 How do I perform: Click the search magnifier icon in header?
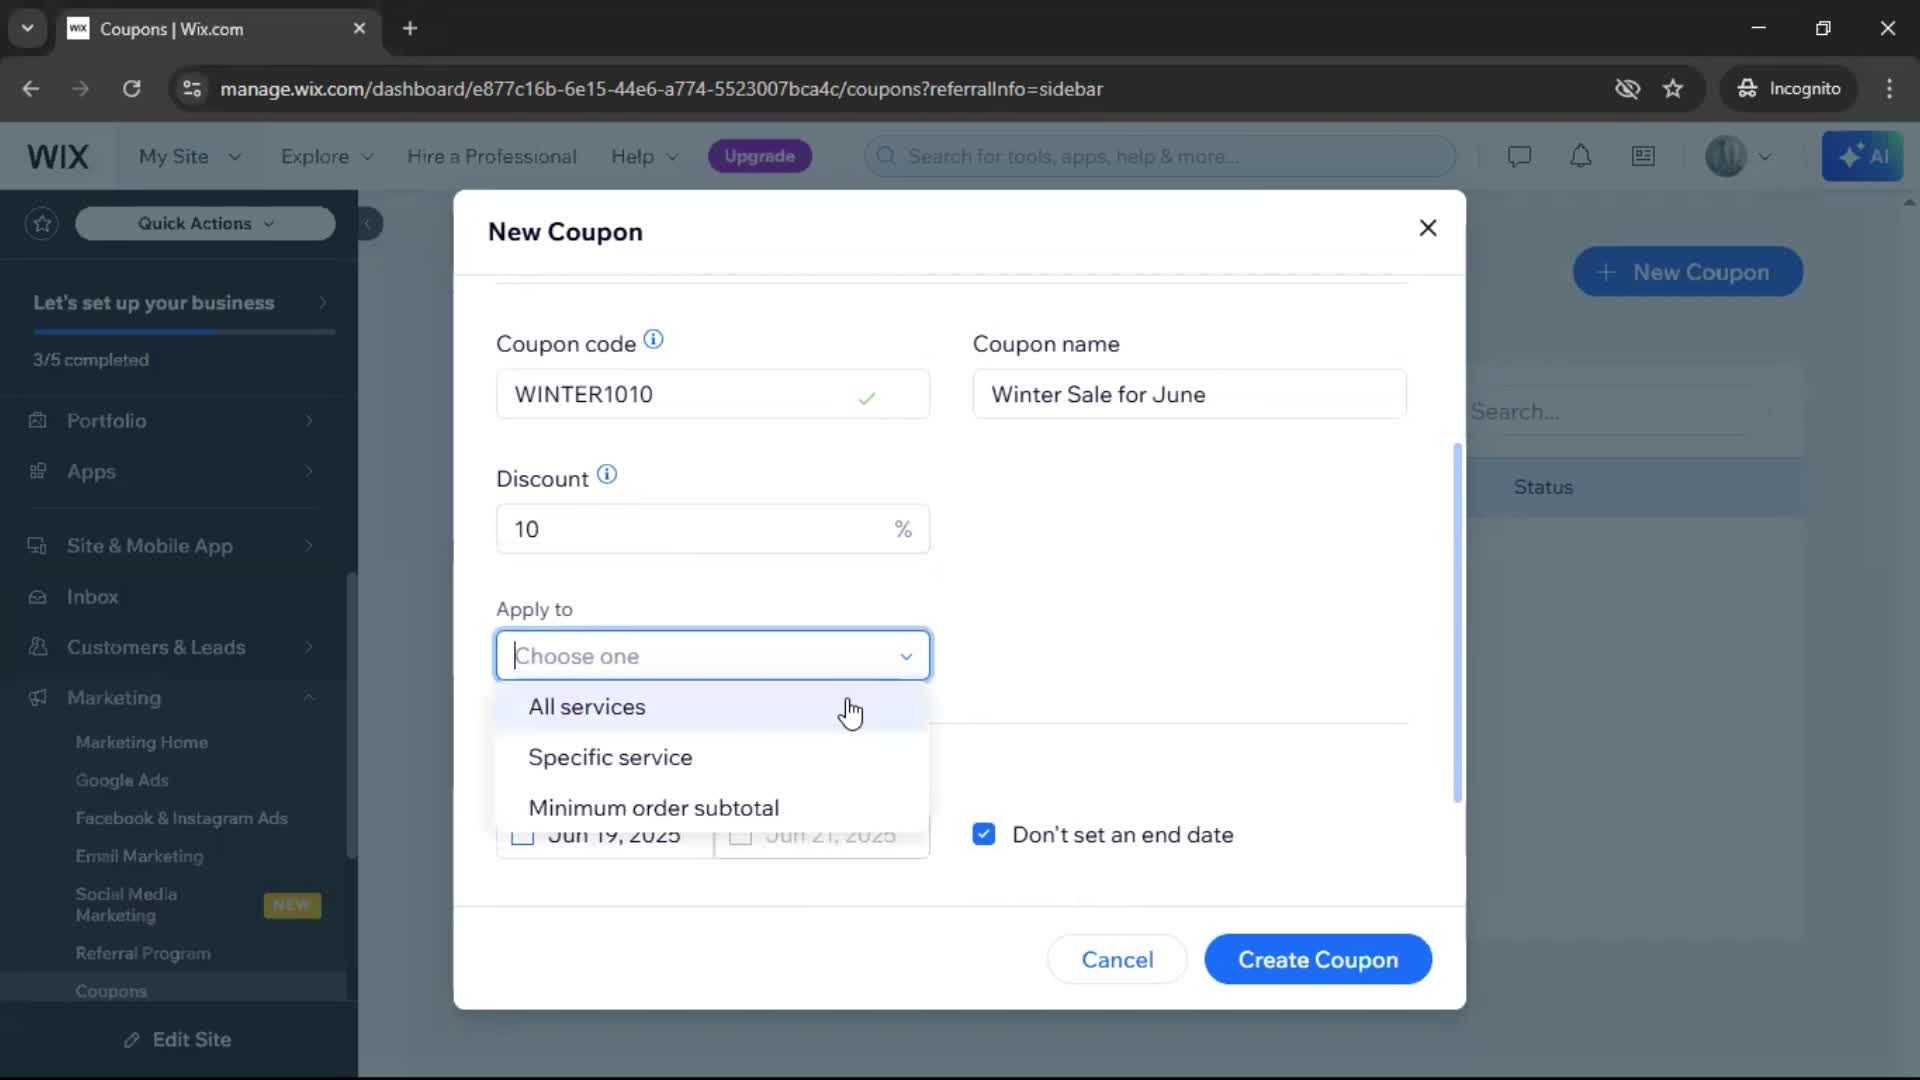tap(885, 157)
